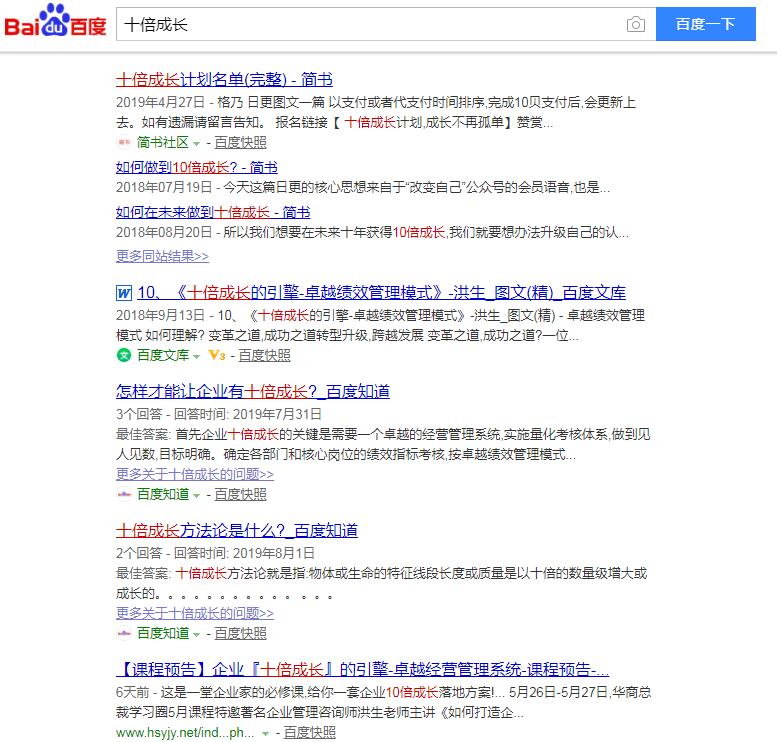This screenshot has width=777, height=742.
Task: Expand dropdown arrow next to www.hsyjy.net
Action: click(266, 734)
